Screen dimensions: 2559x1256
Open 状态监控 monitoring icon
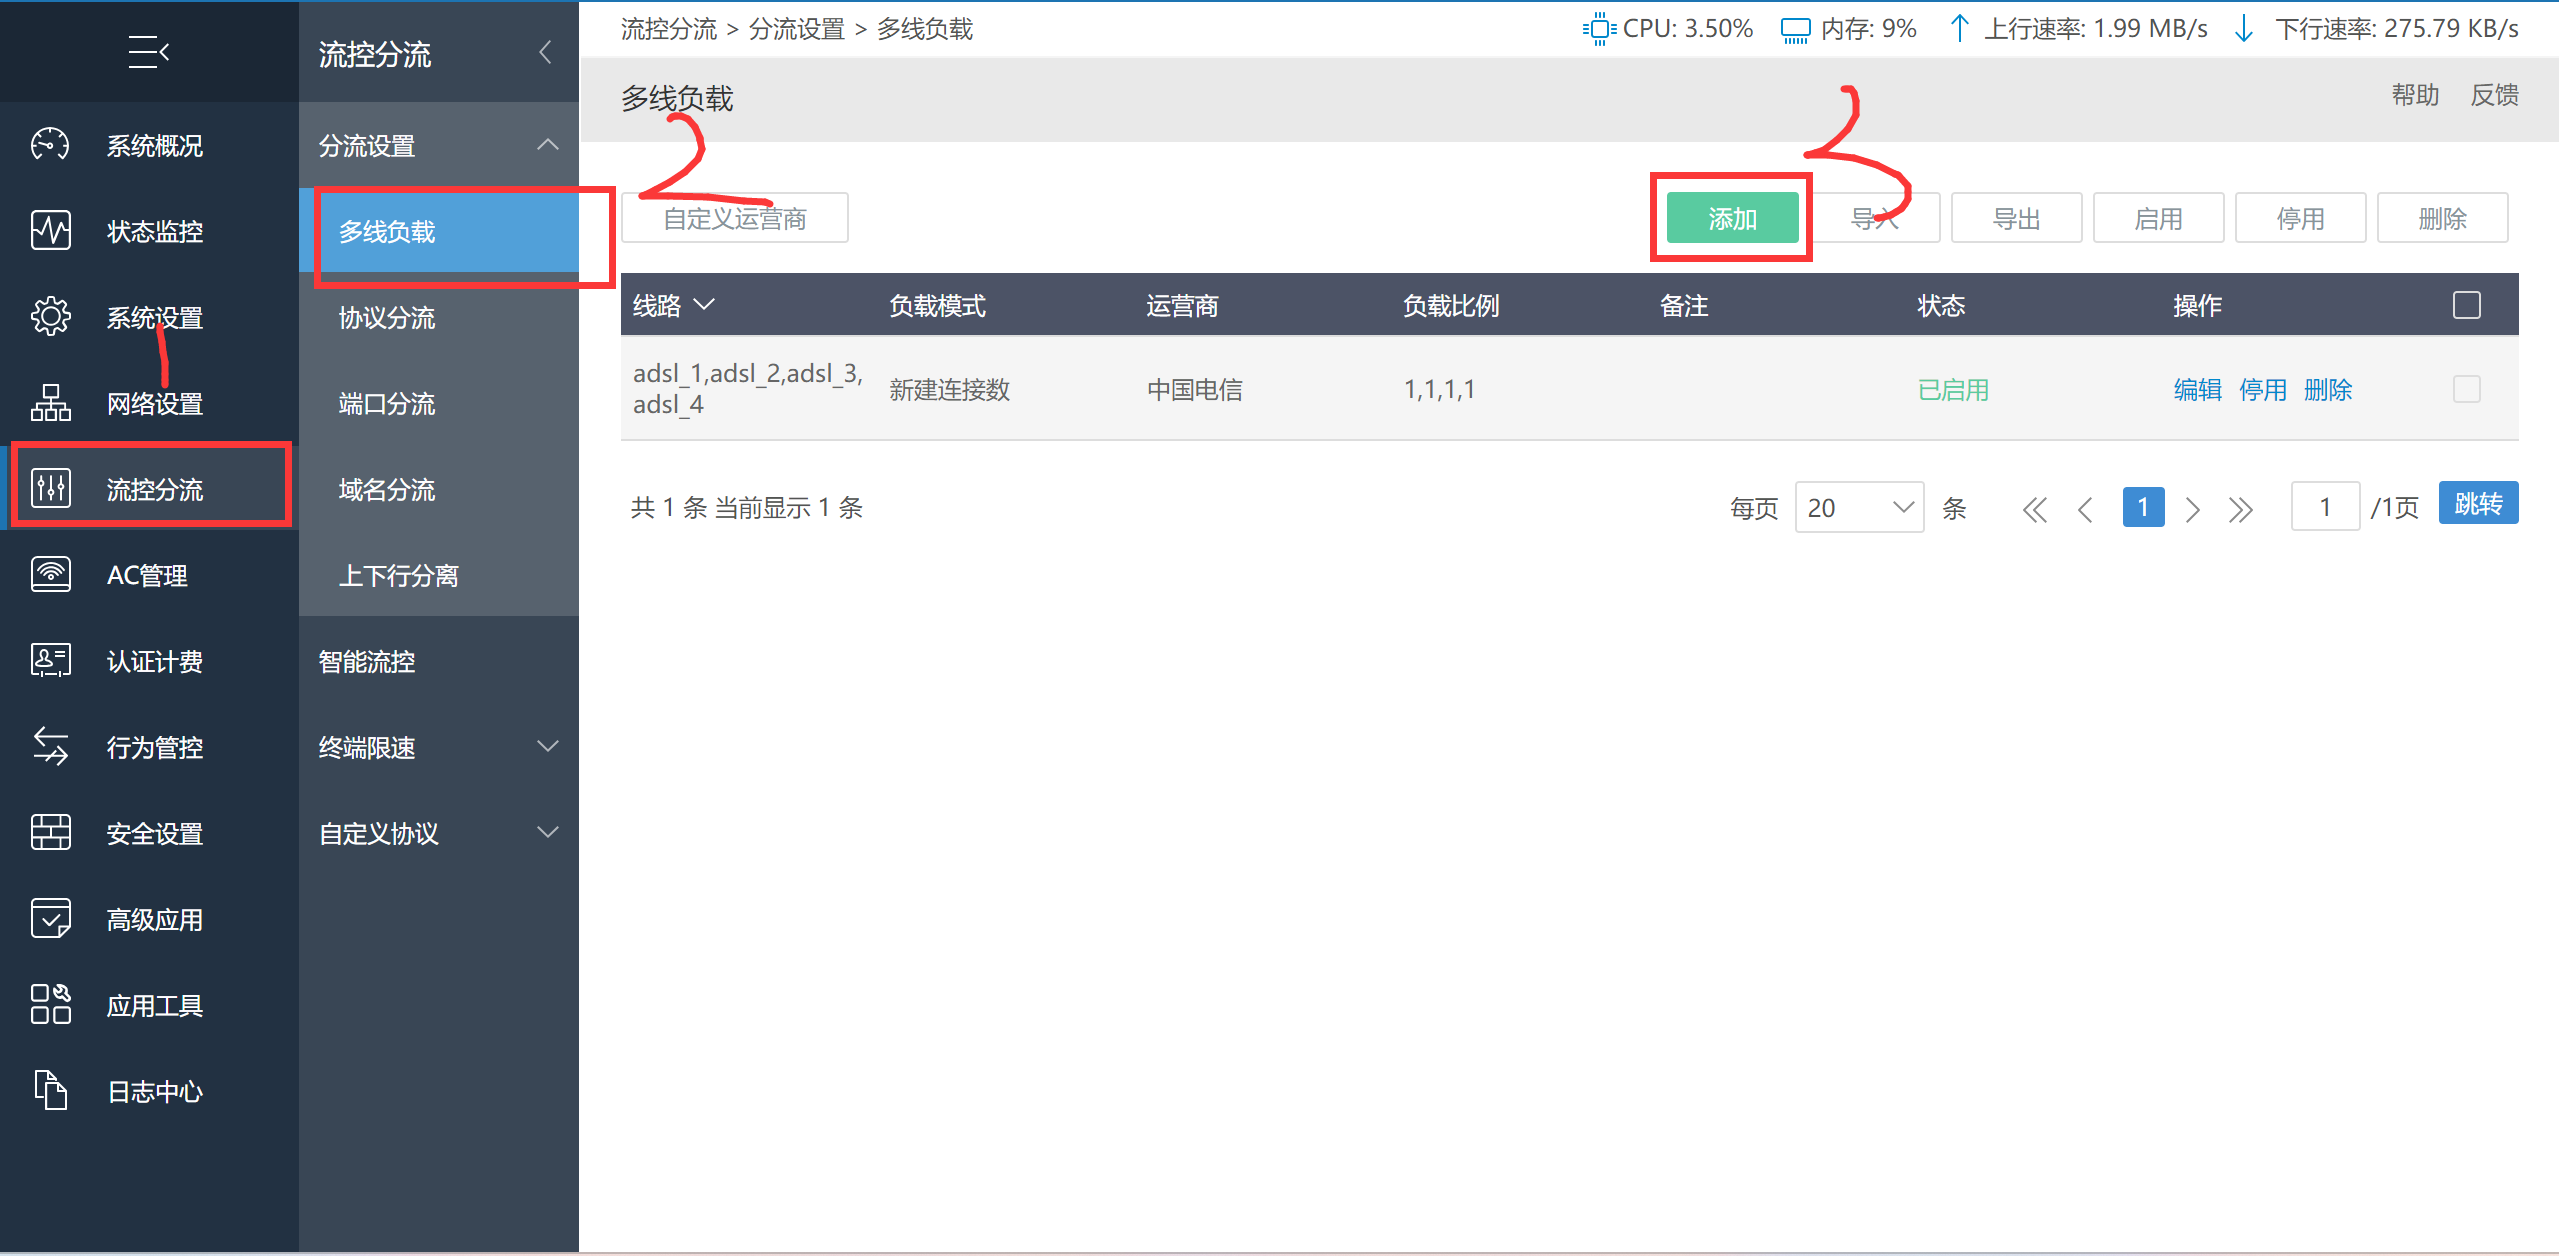(50, 231)
